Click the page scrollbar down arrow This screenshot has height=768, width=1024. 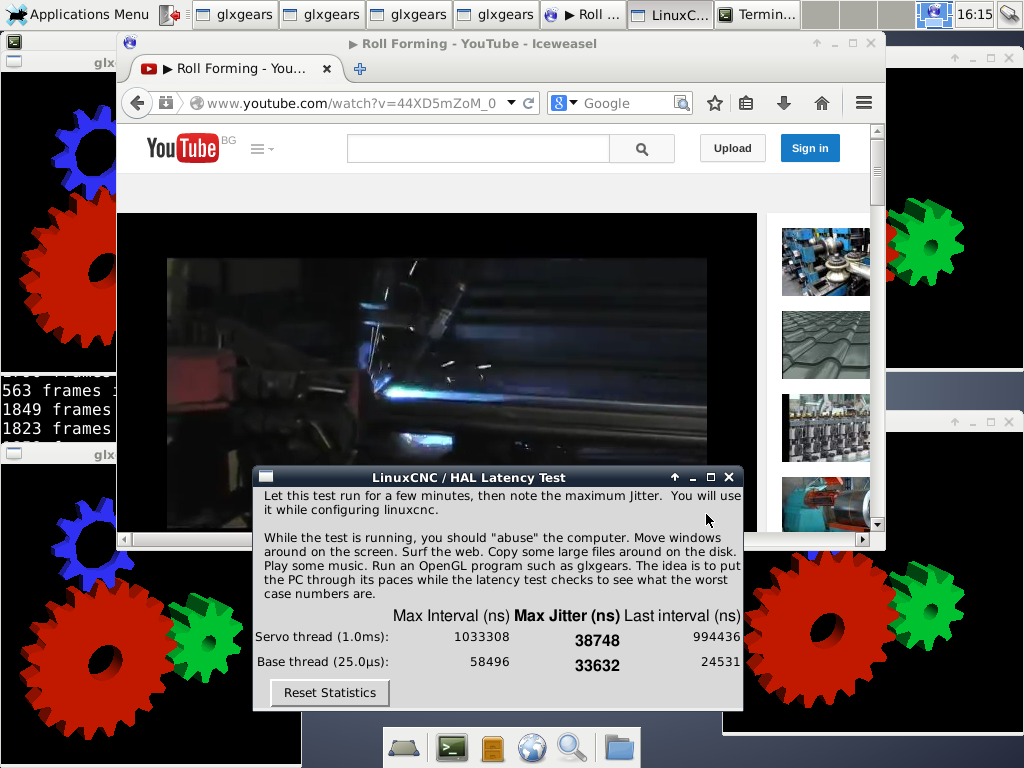click(x=878, y=524)
